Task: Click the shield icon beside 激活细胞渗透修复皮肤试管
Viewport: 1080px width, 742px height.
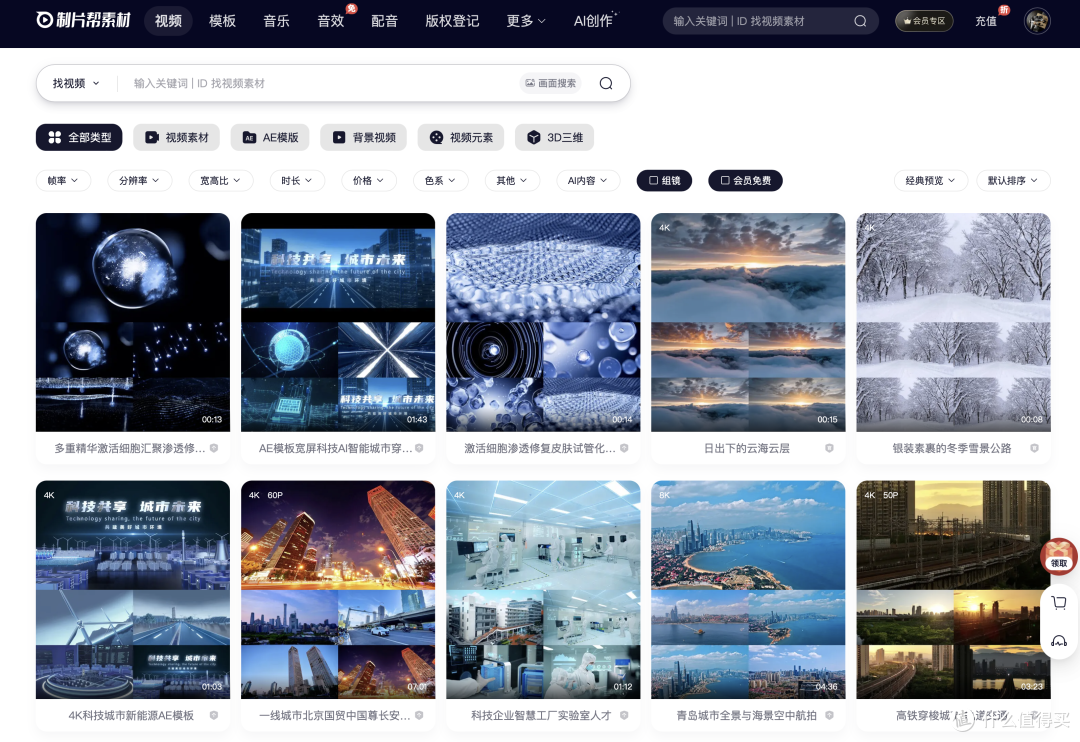Action: 623,449
